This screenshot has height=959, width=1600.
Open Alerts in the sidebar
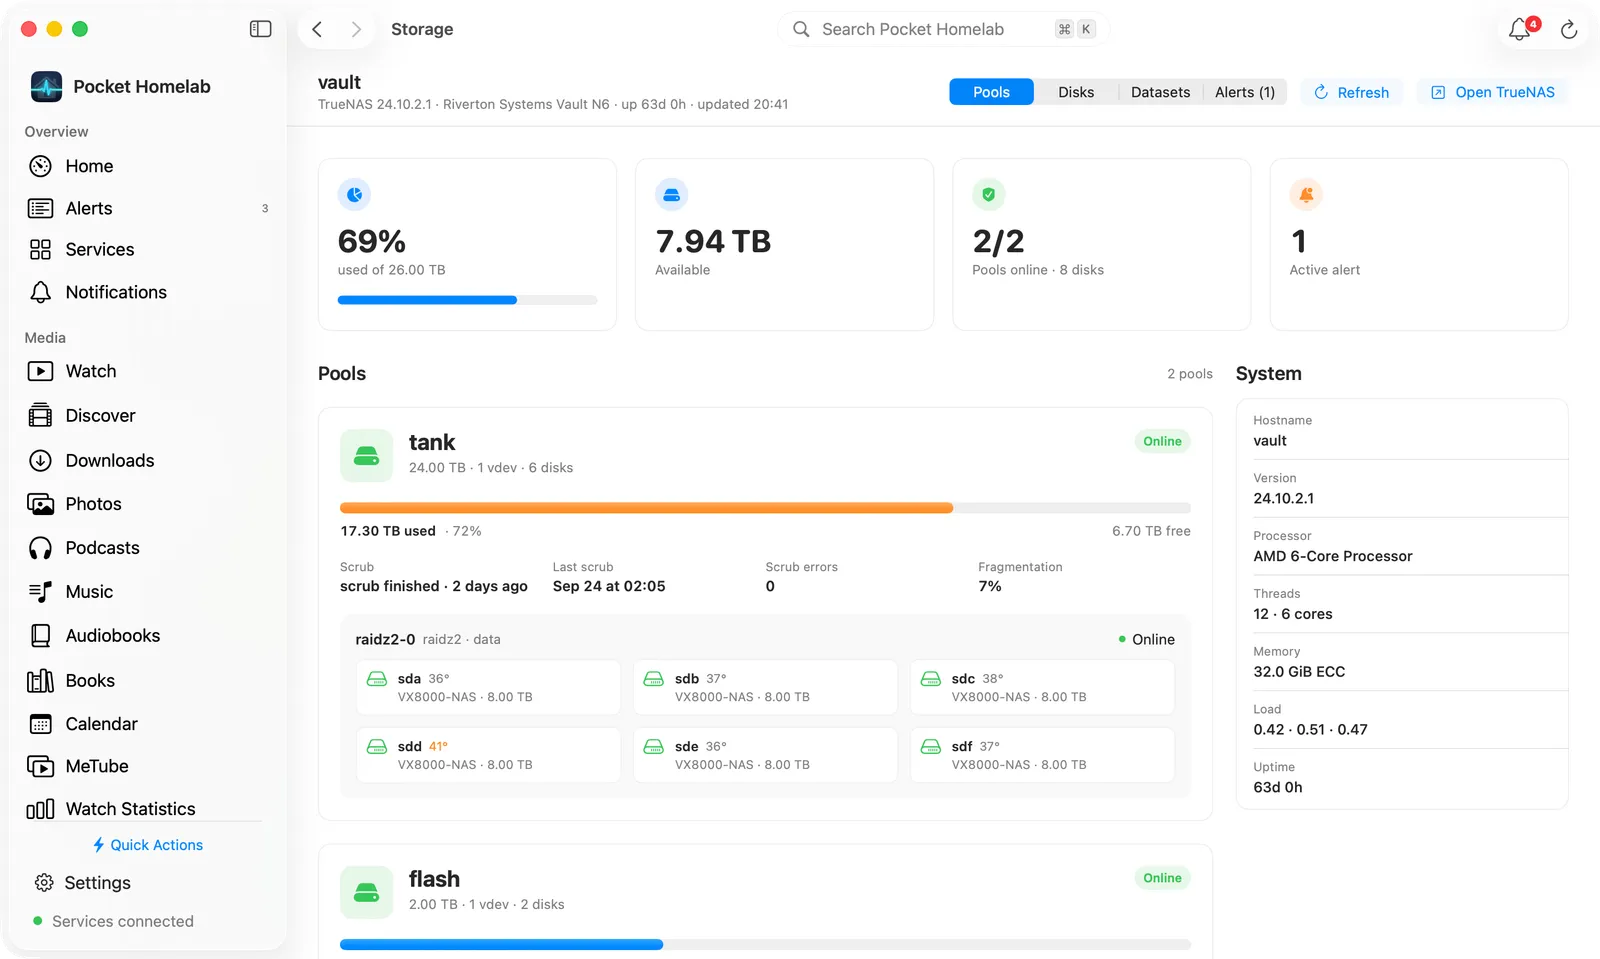[x=148, y=208]
